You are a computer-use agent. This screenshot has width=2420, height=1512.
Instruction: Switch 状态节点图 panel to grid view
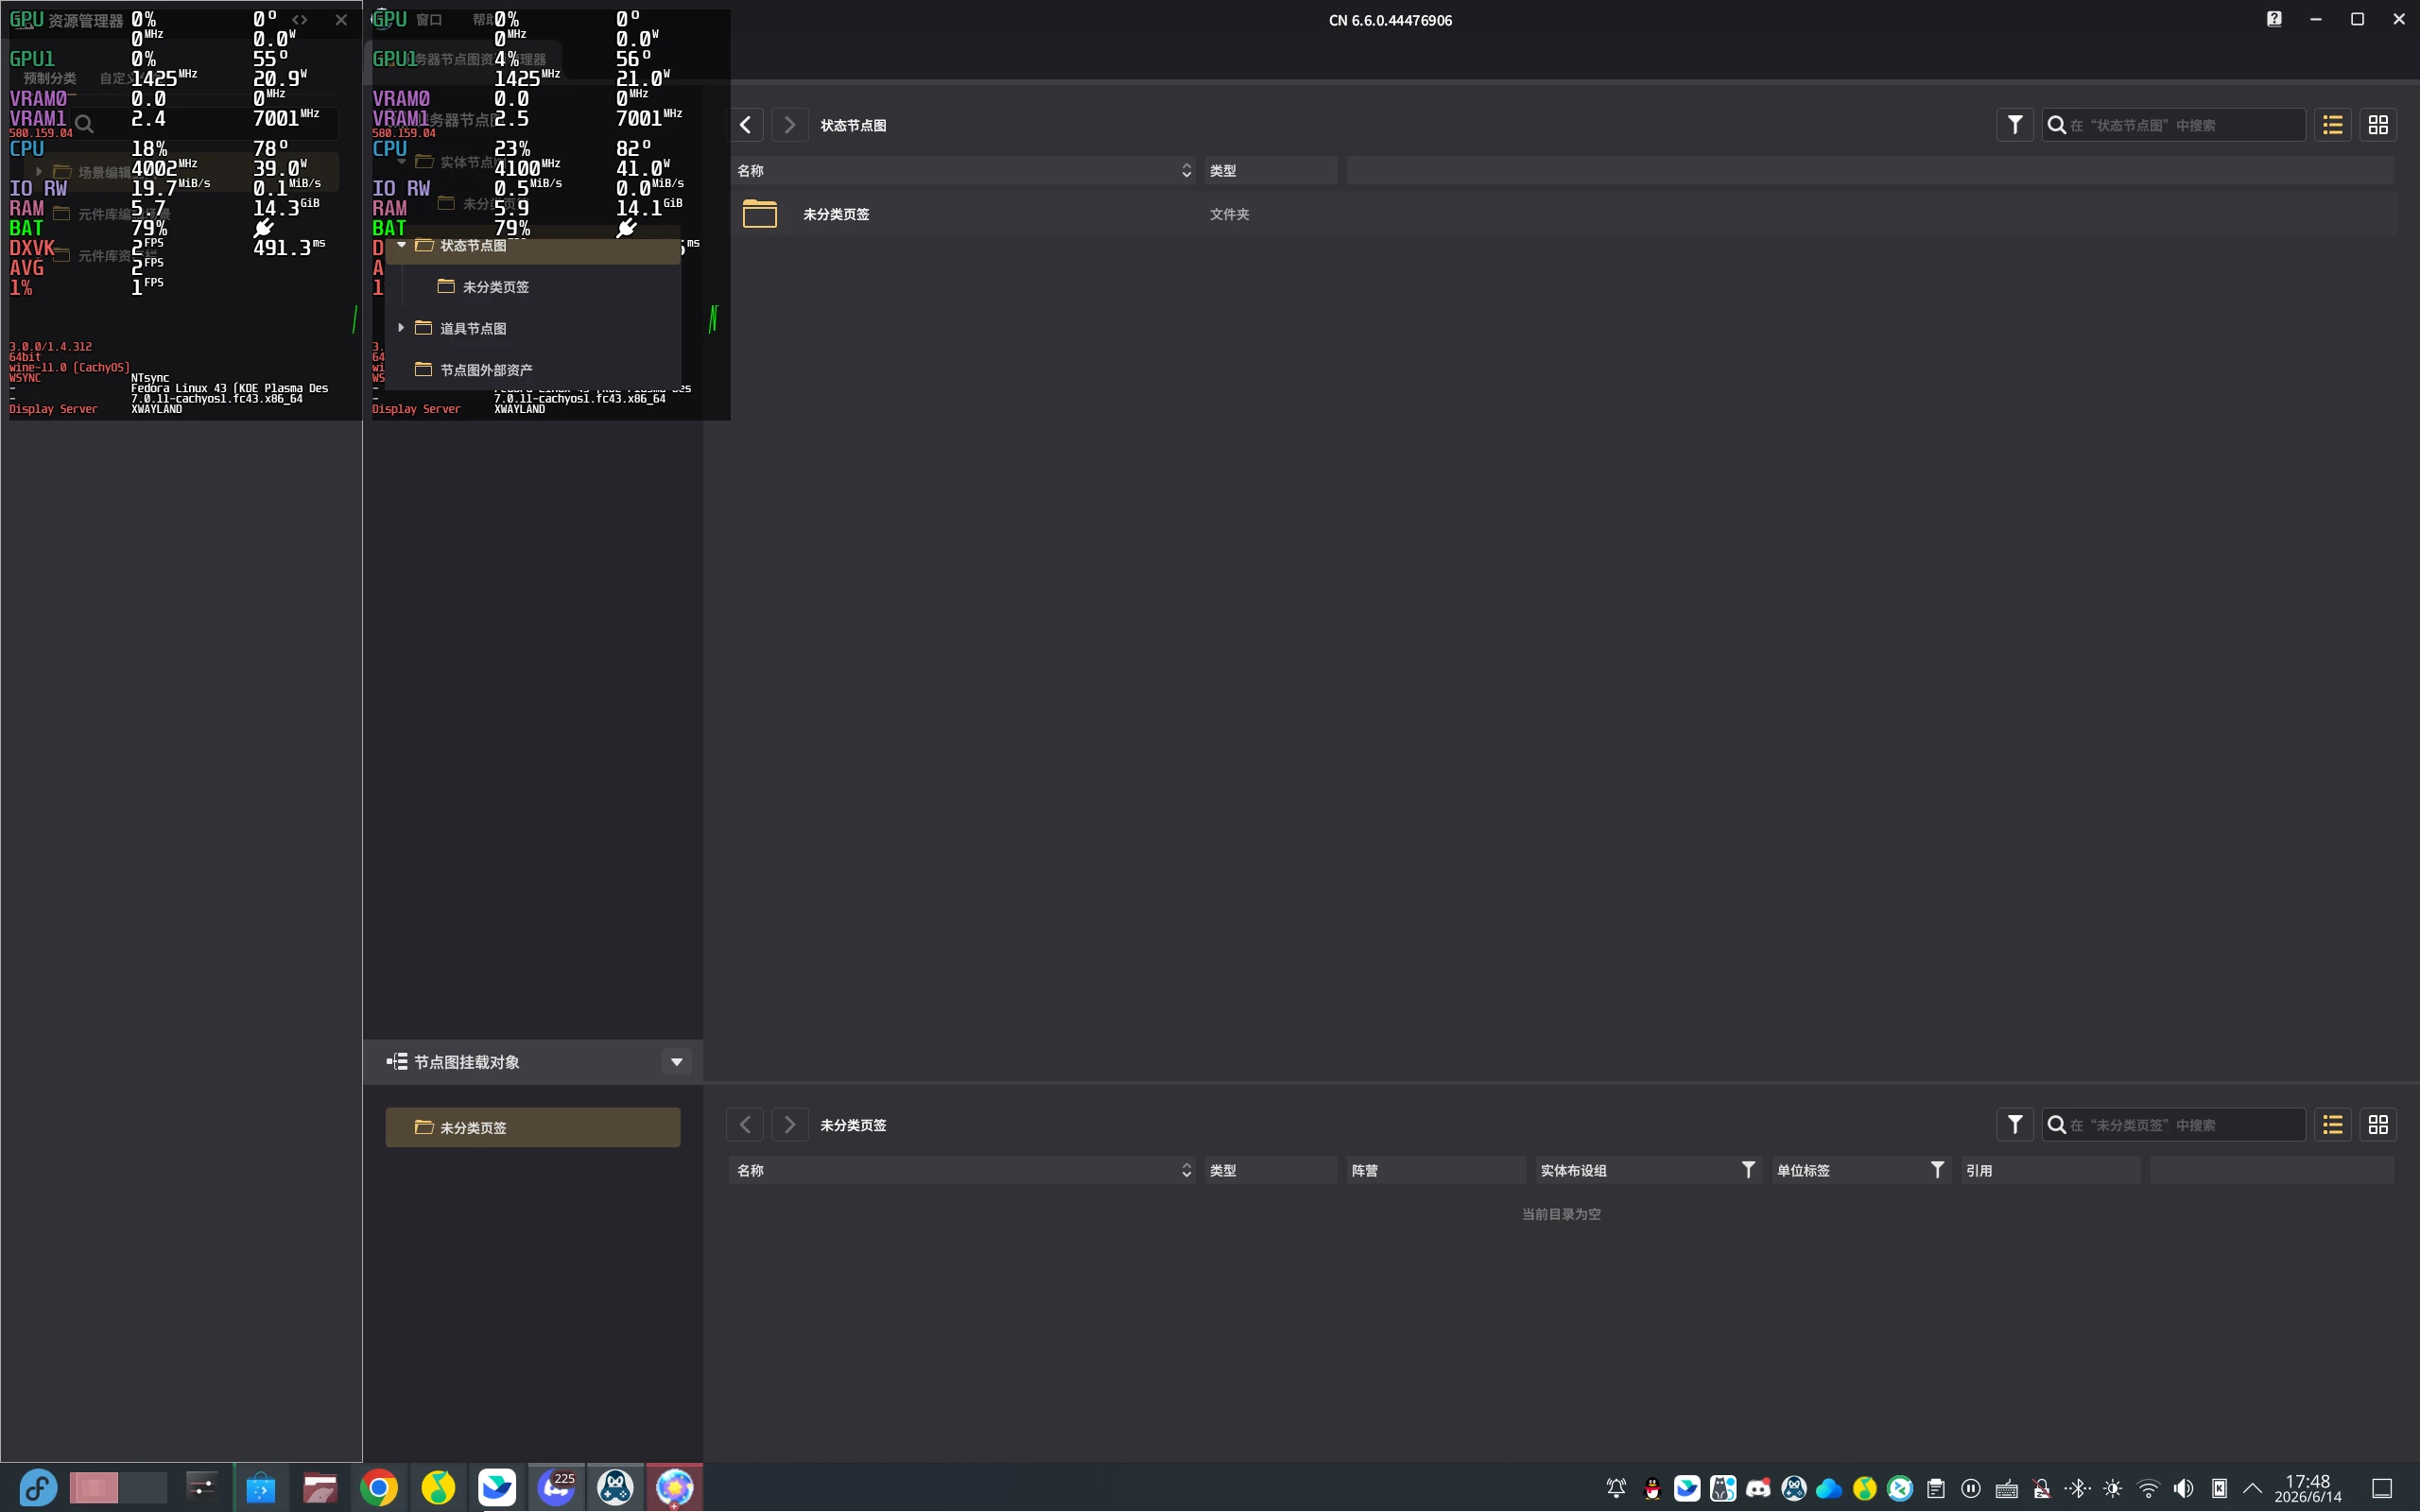pos(2378,125)
